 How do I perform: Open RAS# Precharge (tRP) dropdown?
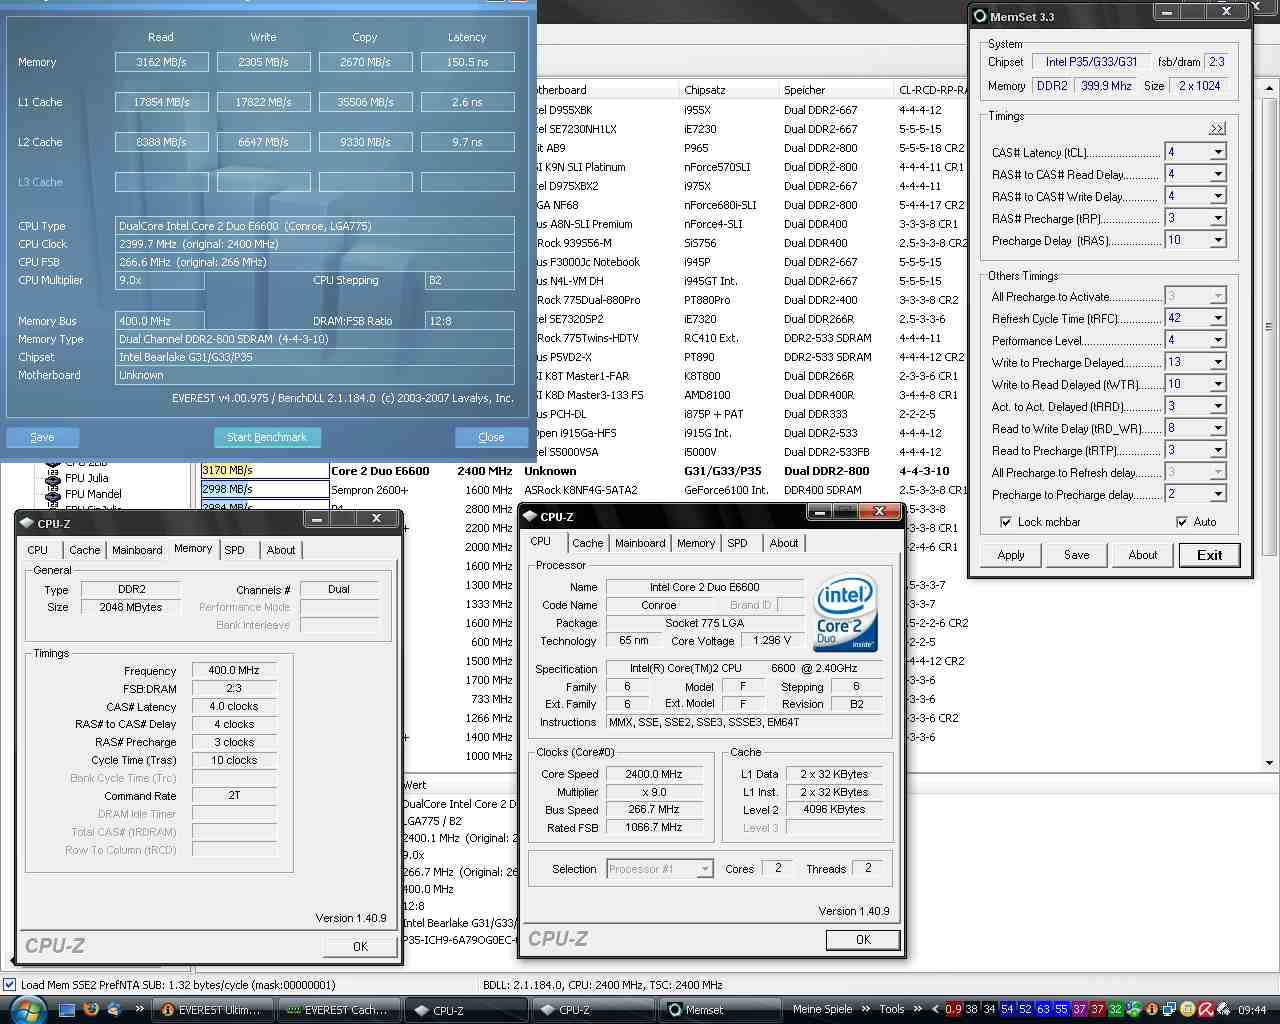click(x=1217, y=218)
